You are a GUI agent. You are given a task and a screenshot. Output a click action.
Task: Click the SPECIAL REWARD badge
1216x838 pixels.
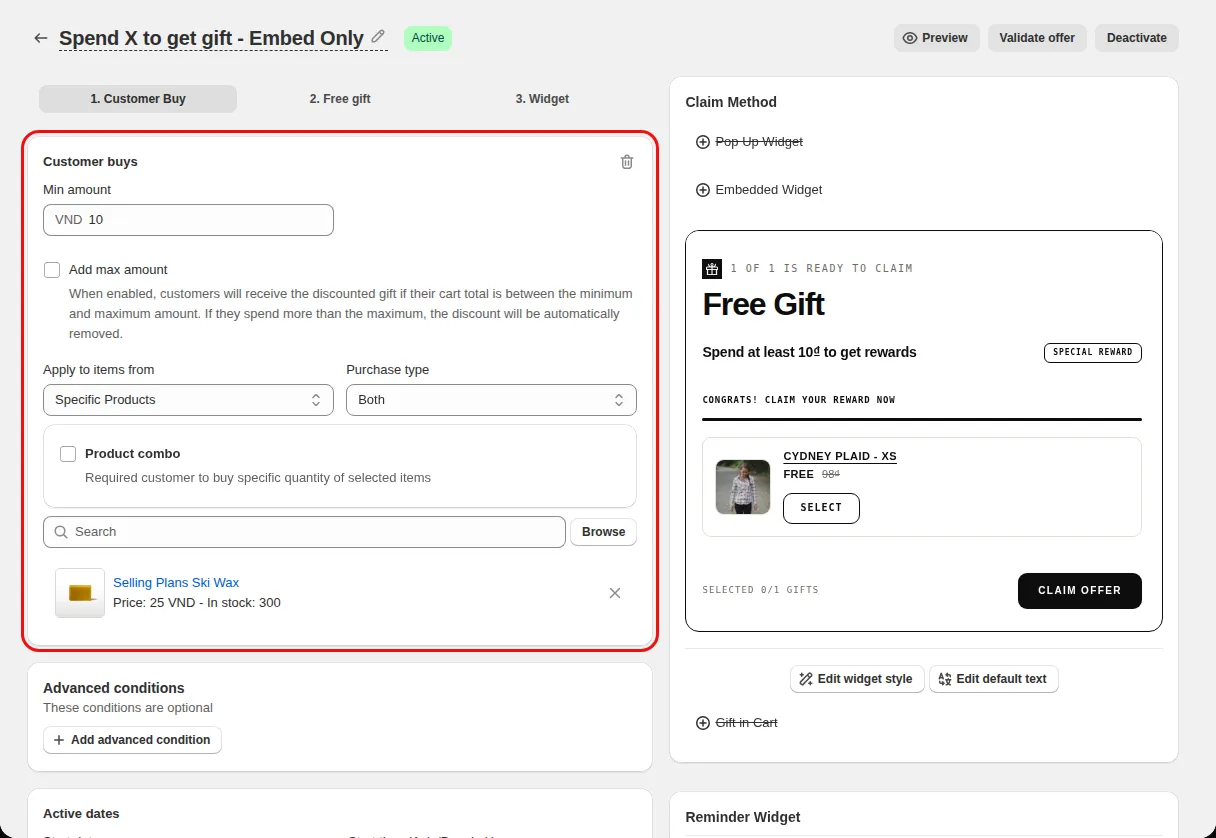1093,353
